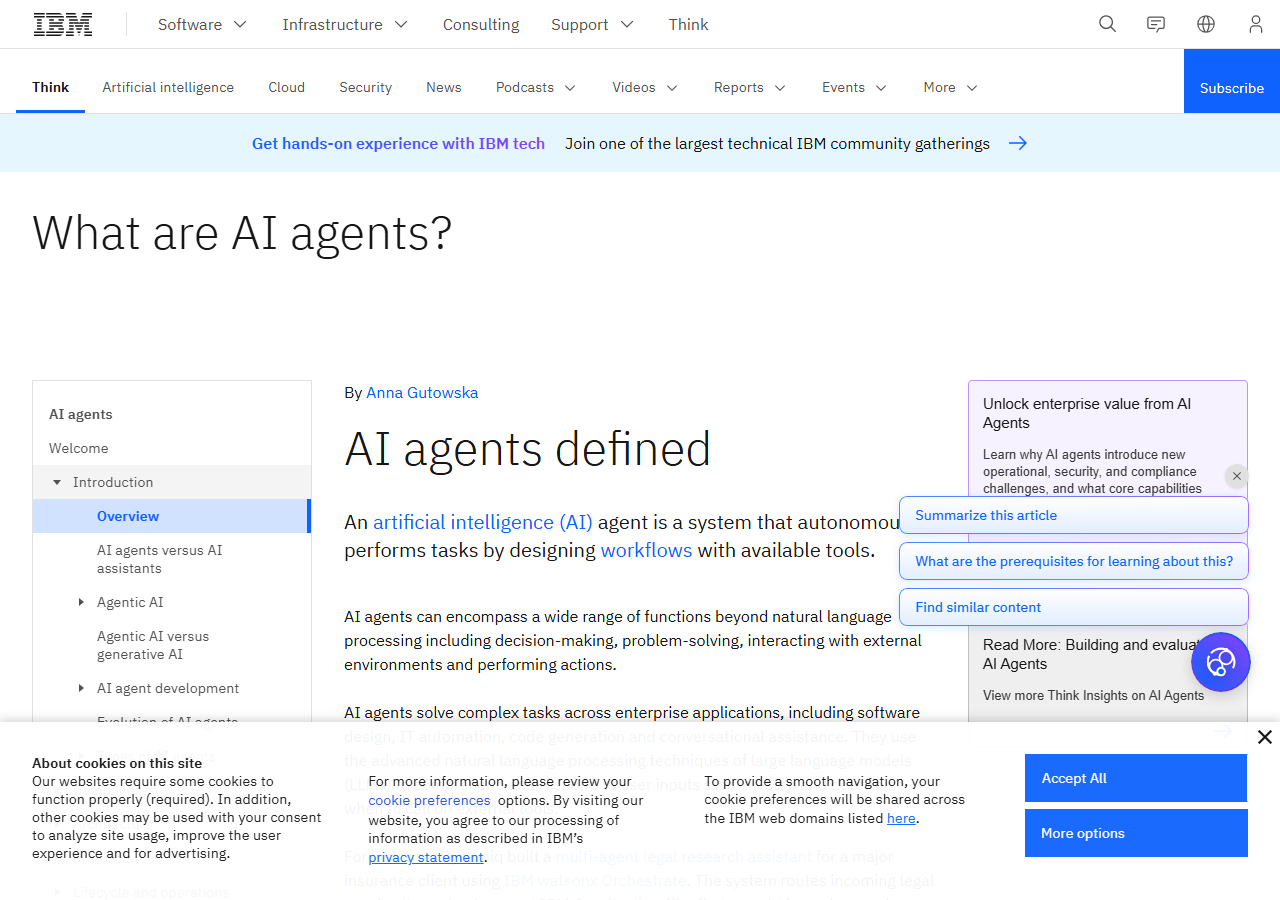Select the Artificial intelligence tab
Image resolution: width=1280 pixels, height=900 pixels.
click(168, 87)
